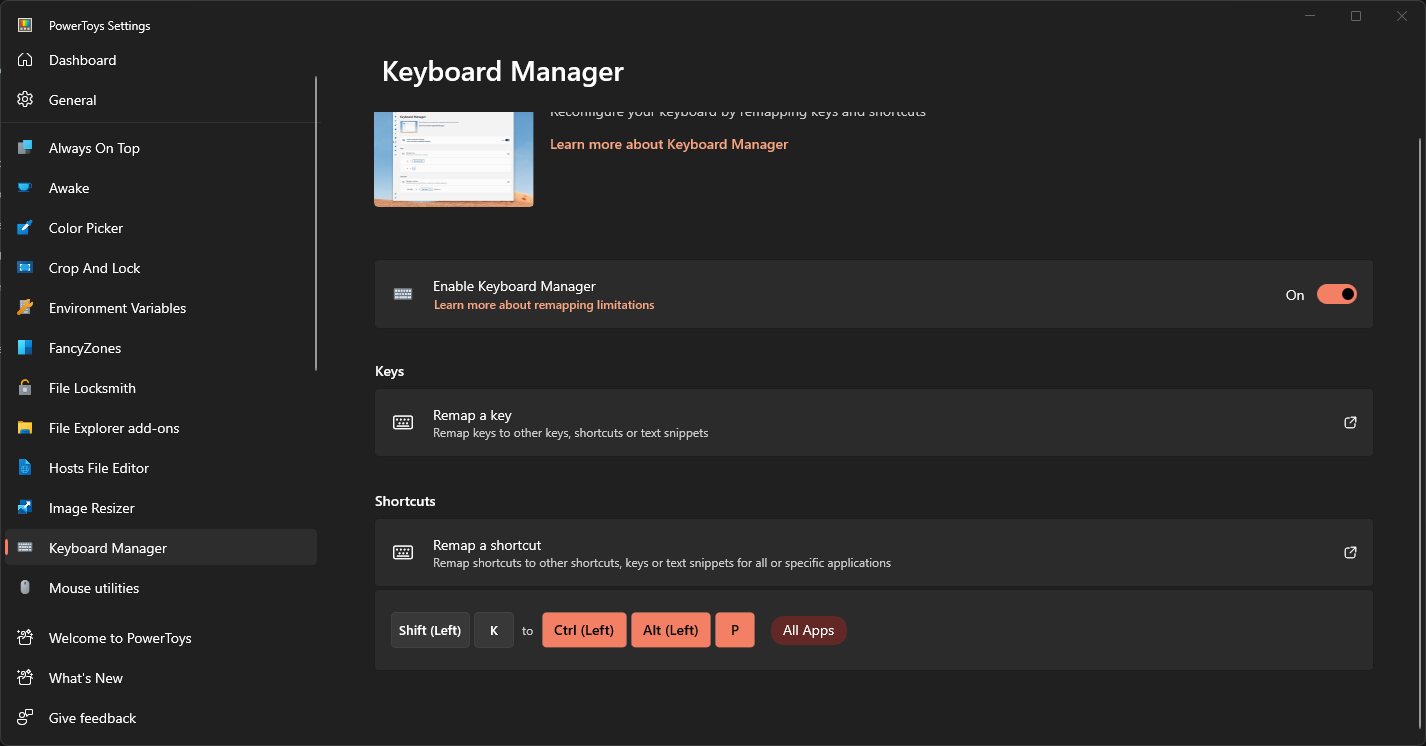Image resolution: width=1426 pixels, height=746 pixels.
Task: Click the Keyboard Manager sidebar icon
Action: [25, 548]
